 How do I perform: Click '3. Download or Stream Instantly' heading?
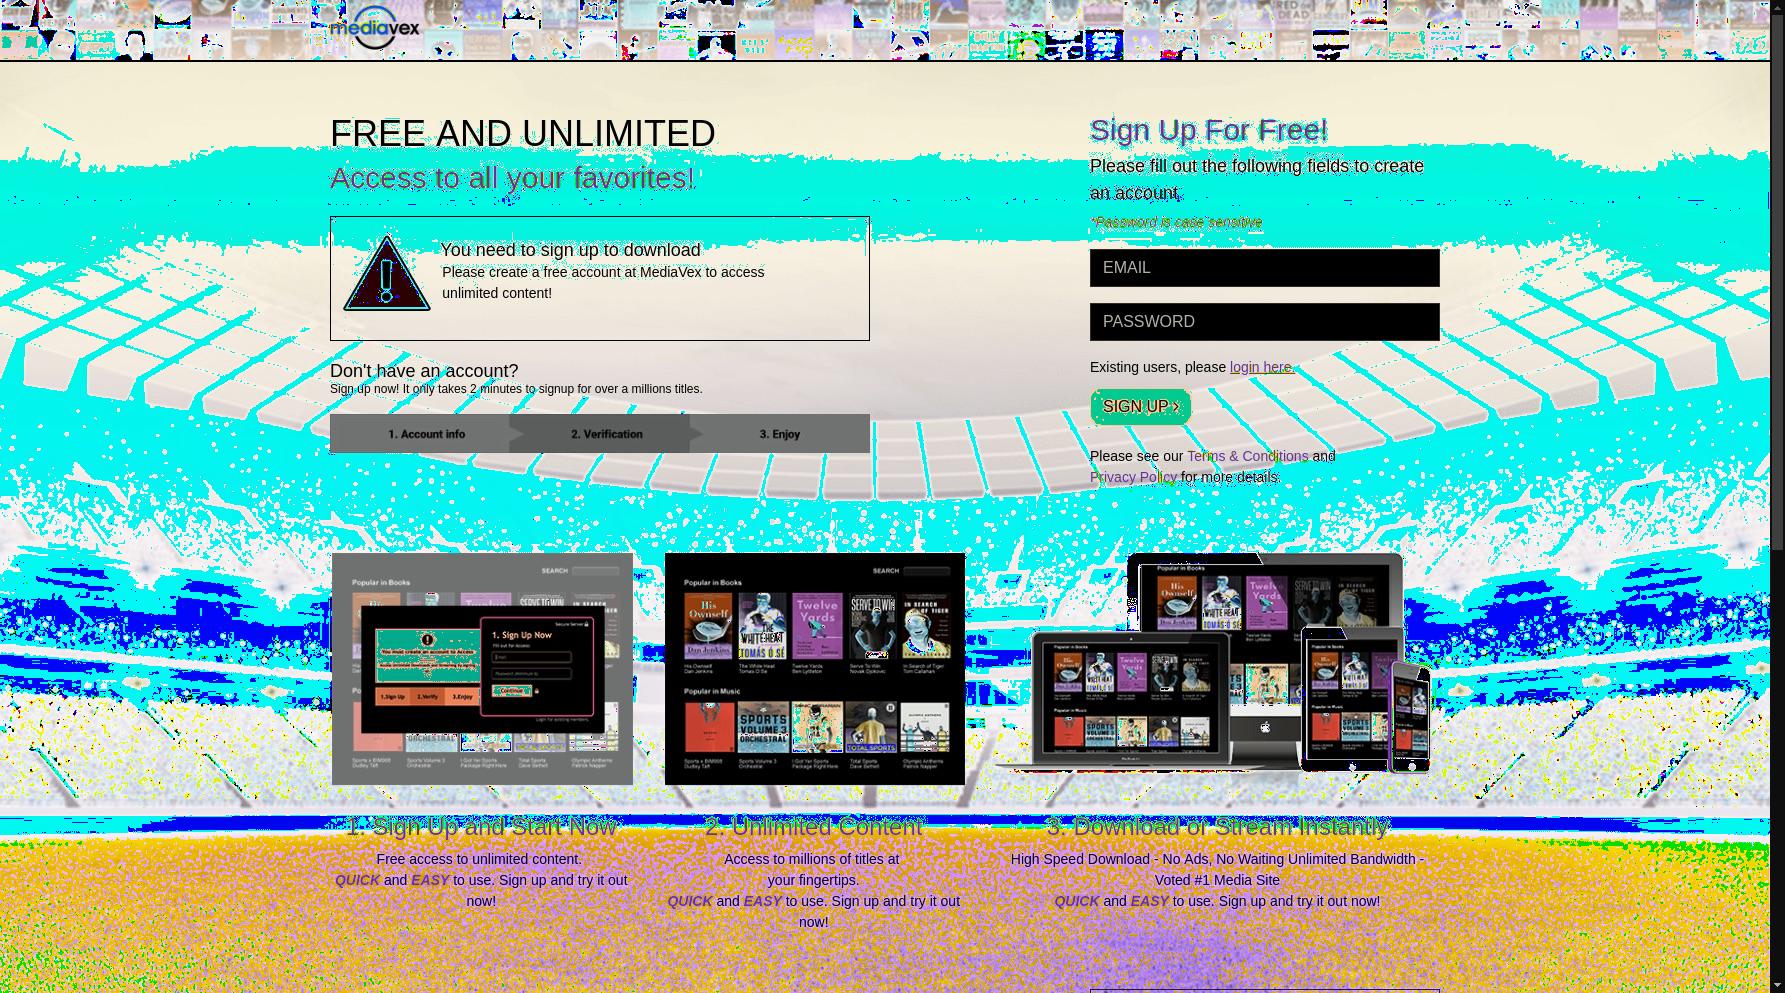[x=1217, y=827]
